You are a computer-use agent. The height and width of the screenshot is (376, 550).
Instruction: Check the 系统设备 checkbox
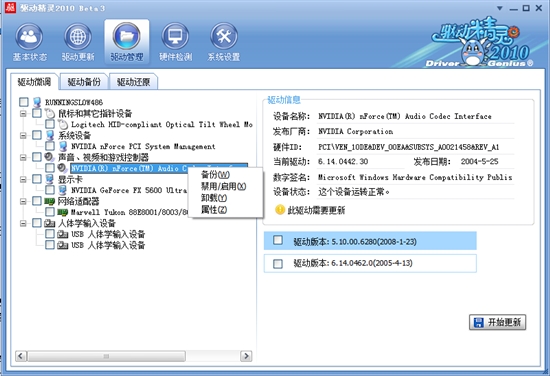(x=37, y=135)
